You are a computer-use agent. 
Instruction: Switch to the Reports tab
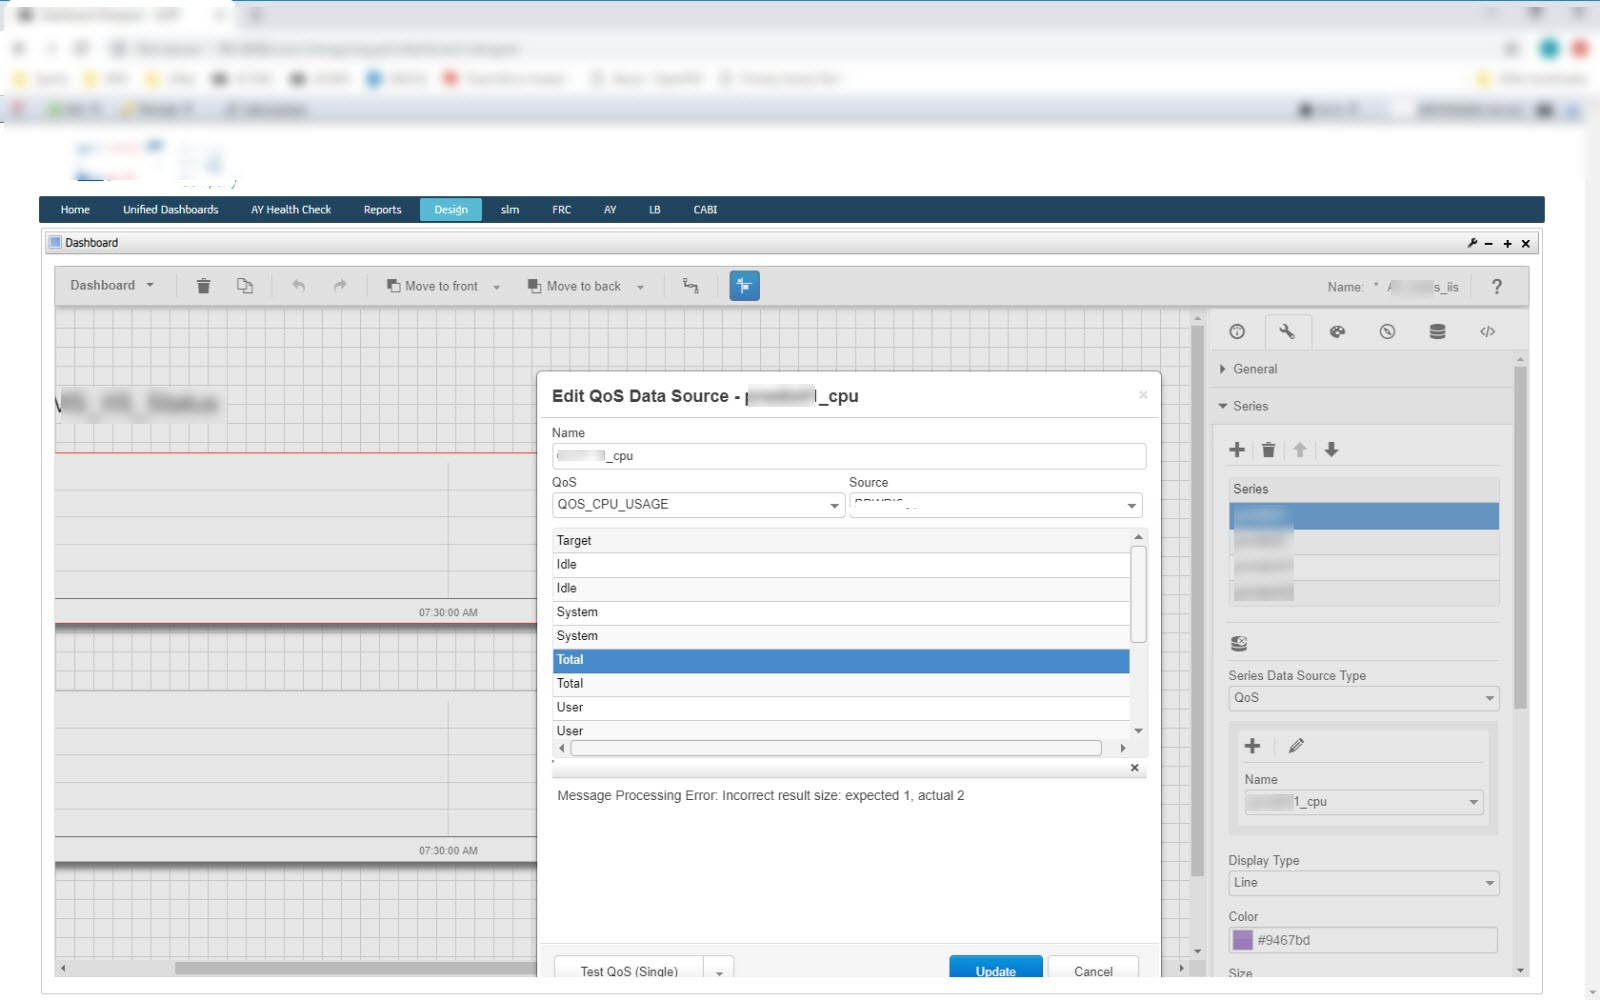tap(382, 210)
